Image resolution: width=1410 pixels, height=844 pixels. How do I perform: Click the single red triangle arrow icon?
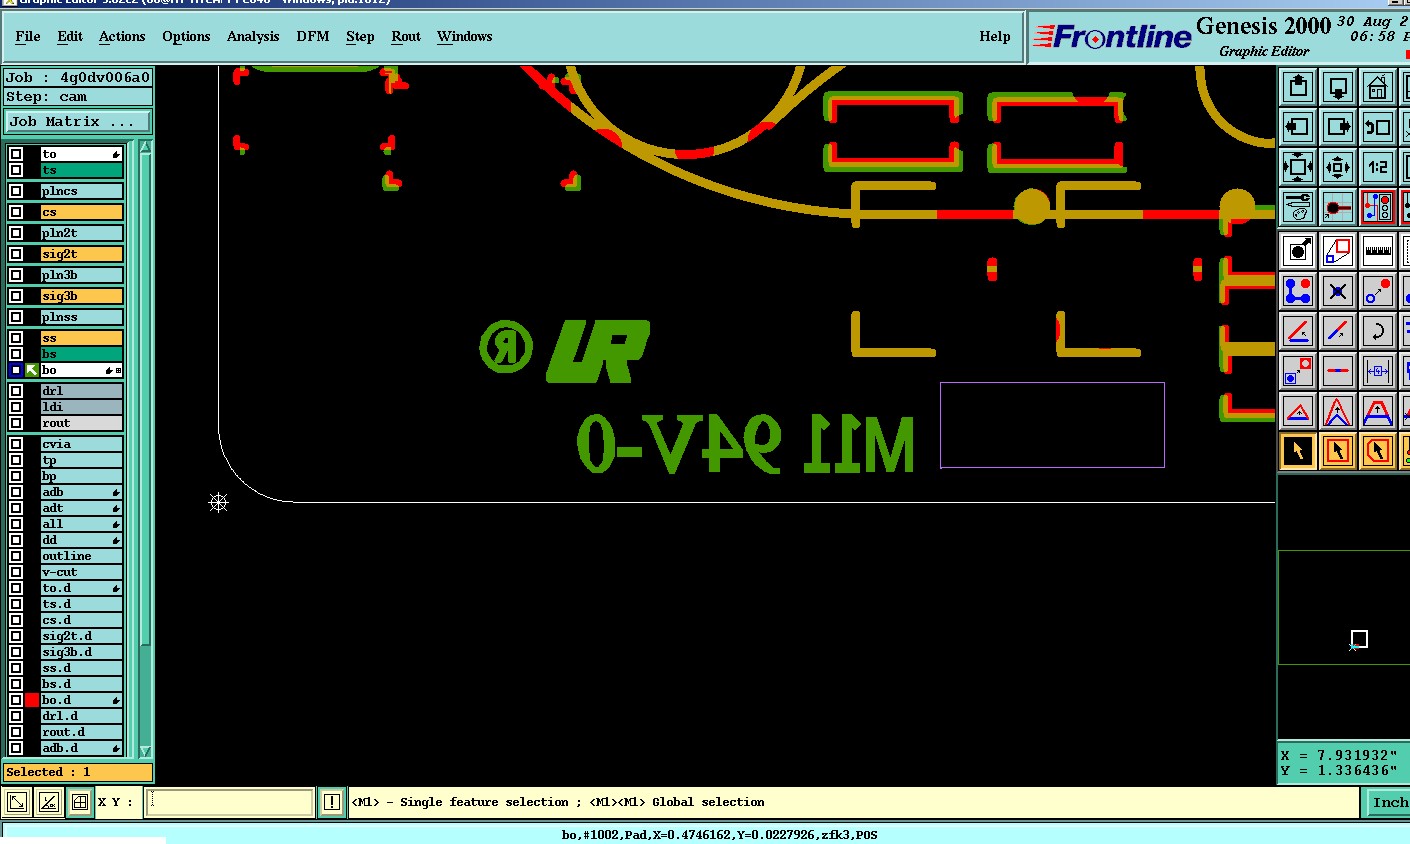coord(1298,411)
